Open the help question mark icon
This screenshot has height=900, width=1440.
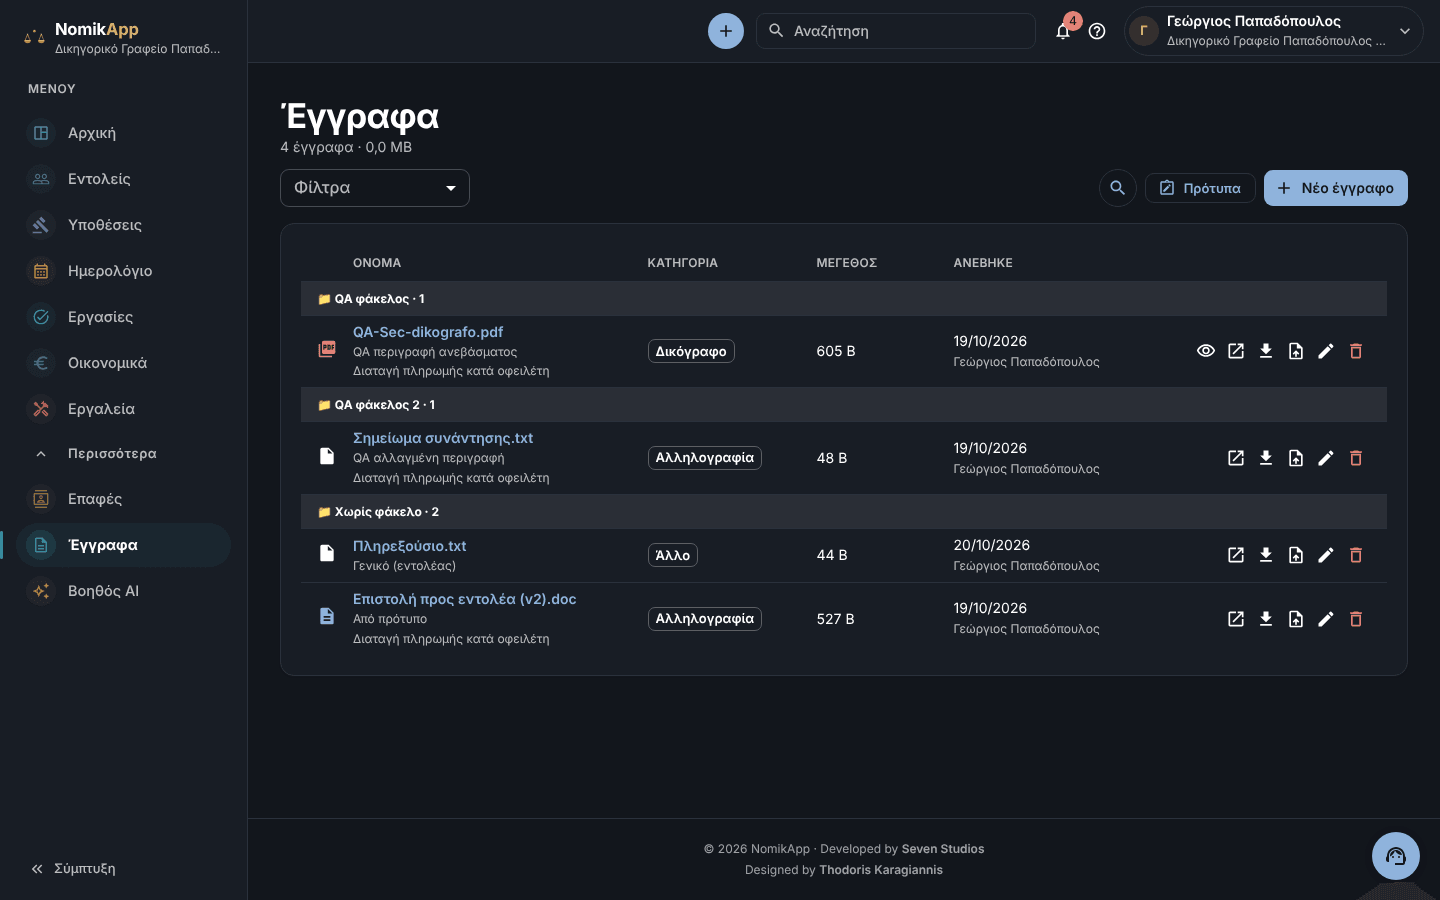[x=1097, y=31]
